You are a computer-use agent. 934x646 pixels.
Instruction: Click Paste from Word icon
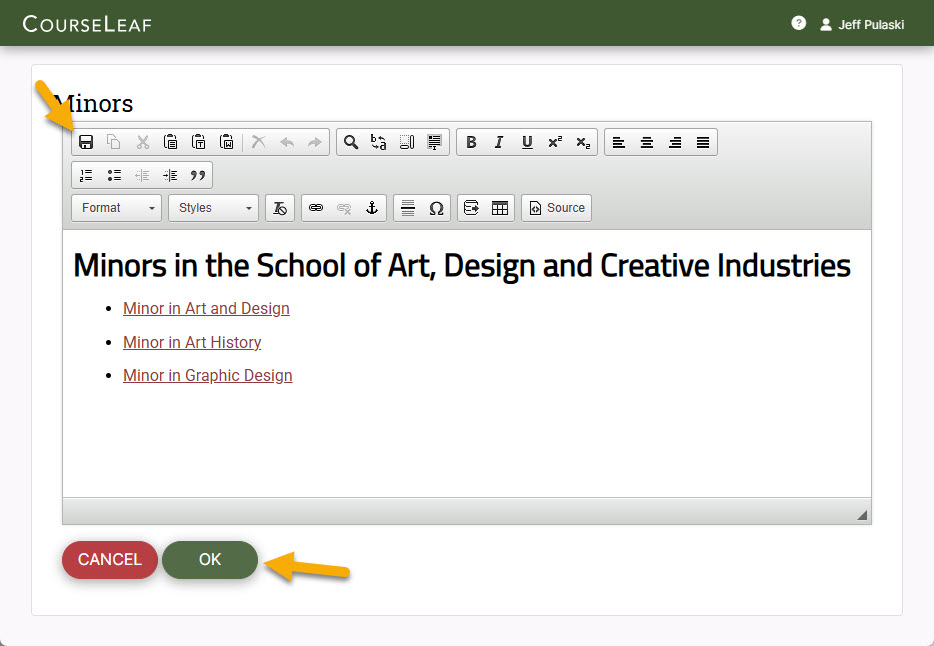pyautogui.click(x=226, y=142)
